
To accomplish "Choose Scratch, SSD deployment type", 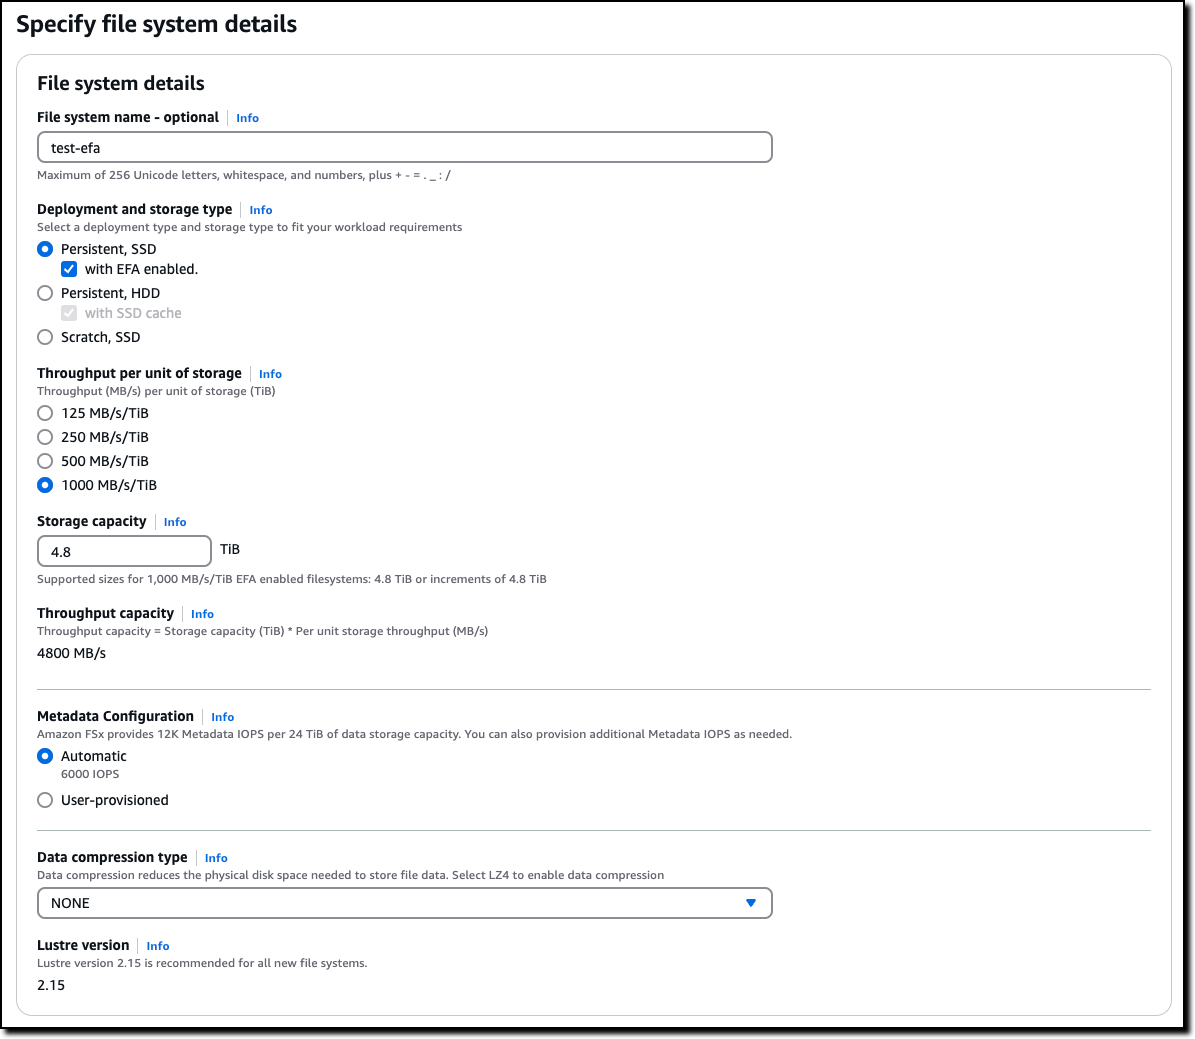I will 45,337.
